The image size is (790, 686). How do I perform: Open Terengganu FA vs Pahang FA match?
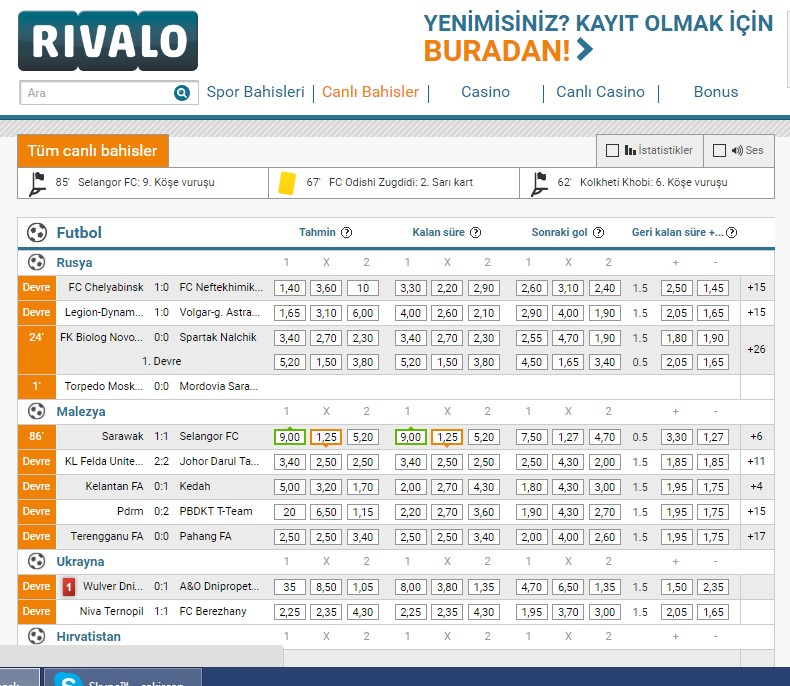[151, 536]
